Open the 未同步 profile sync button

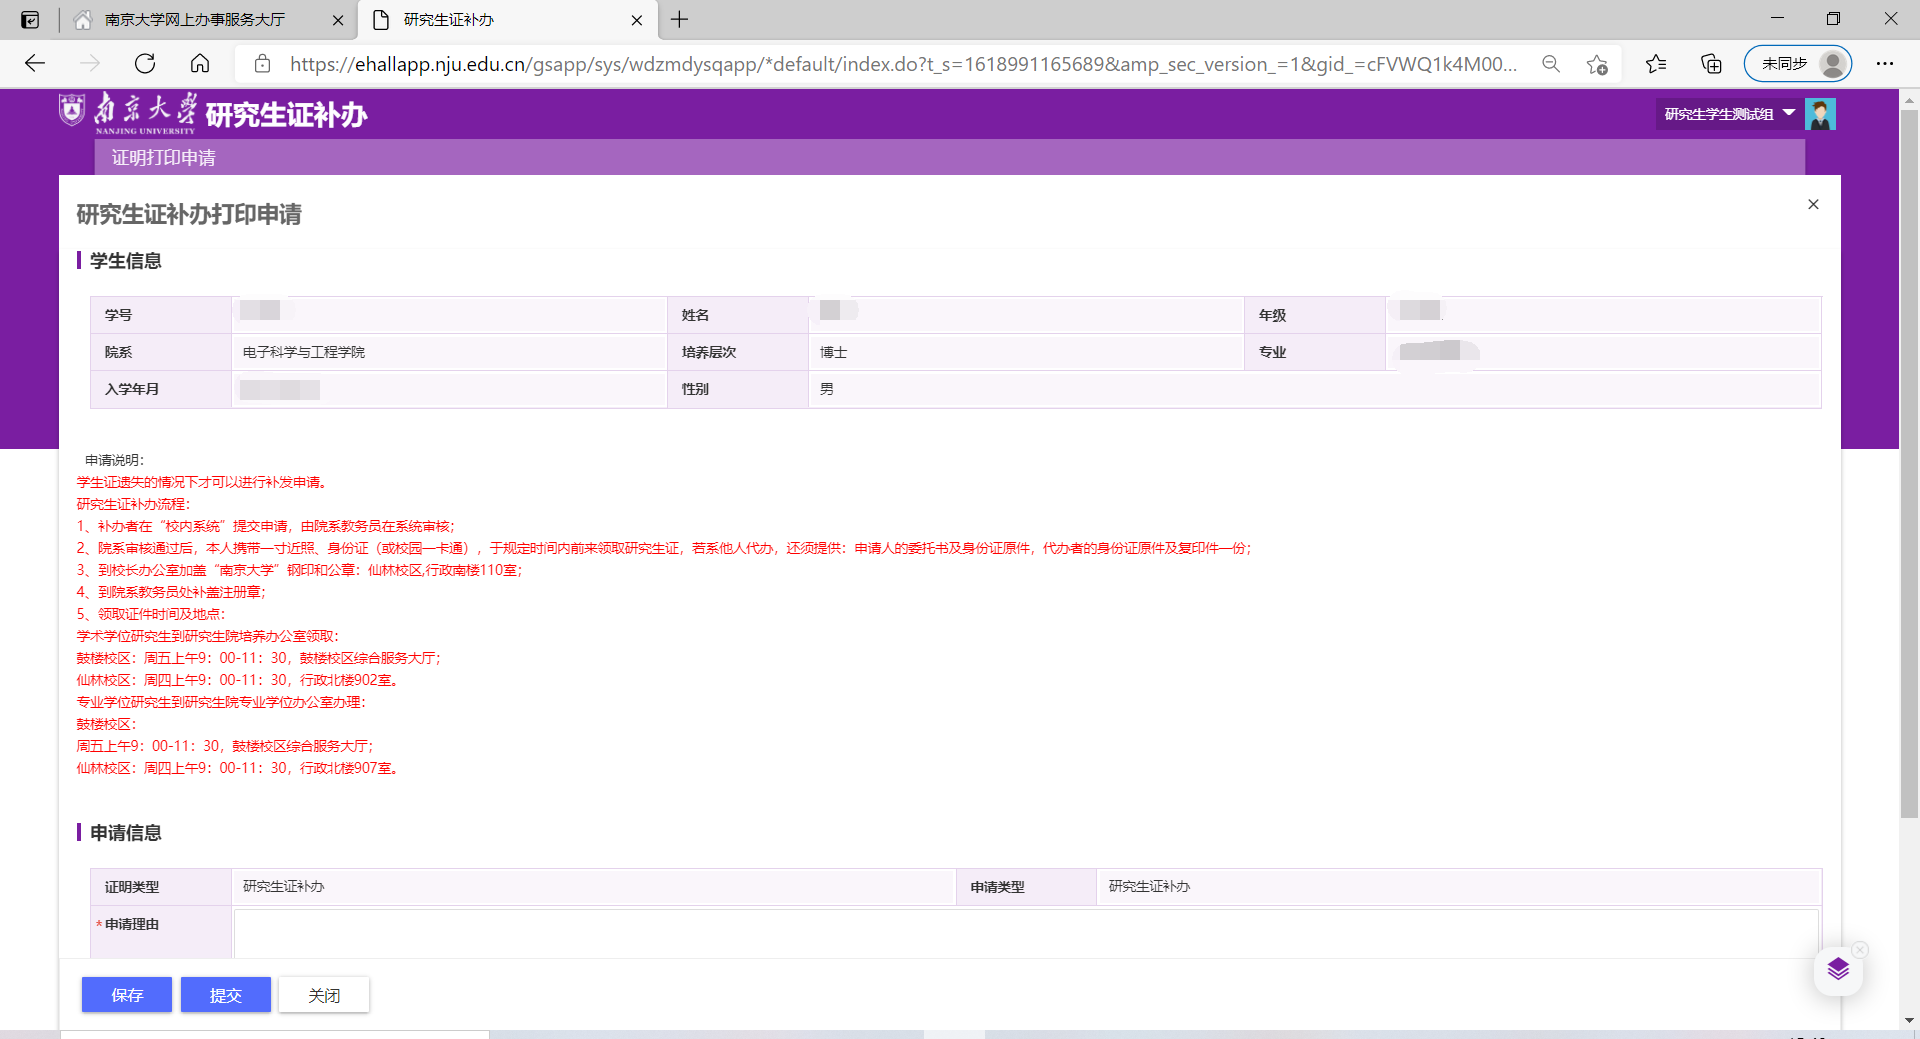(x=1797, y=64)
